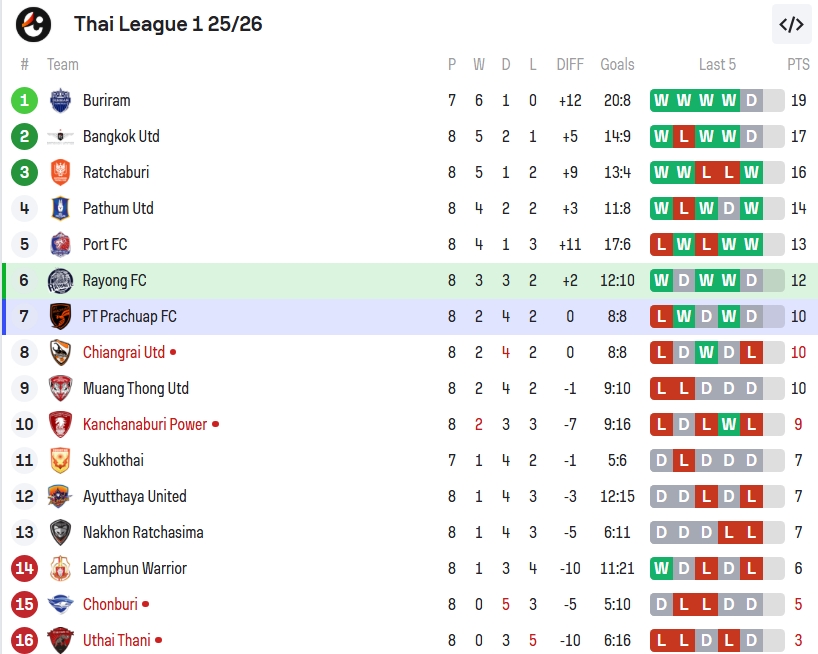818x654 pixels.
Task: Open the Chonburi team page
Action: click(x=110, y=604)
